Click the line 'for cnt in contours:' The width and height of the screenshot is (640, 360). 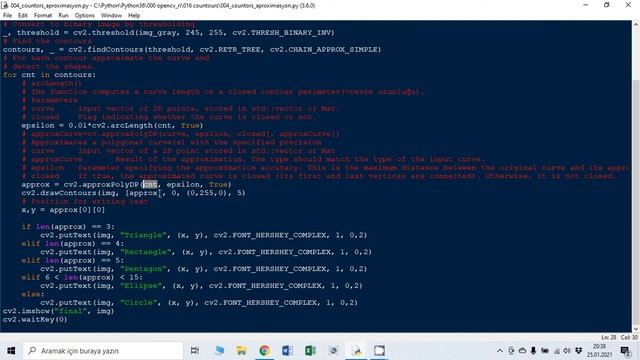tap(49, 75)
